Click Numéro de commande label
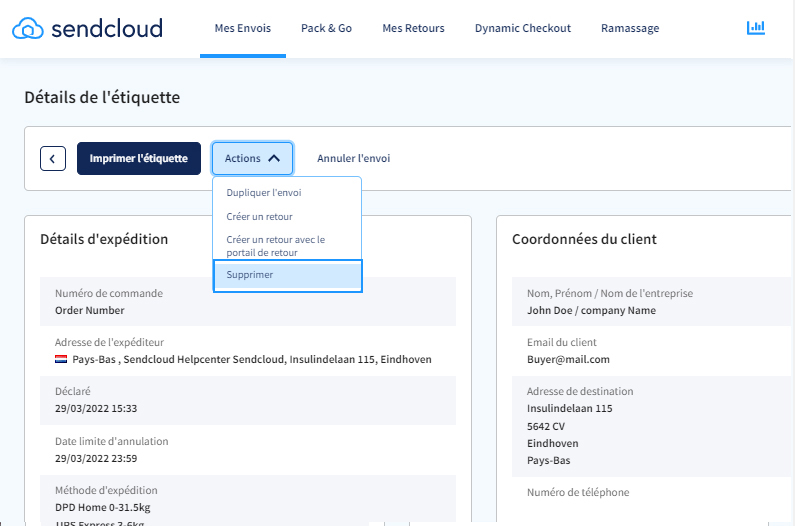The image size is (795, 526). coord(109,293)
